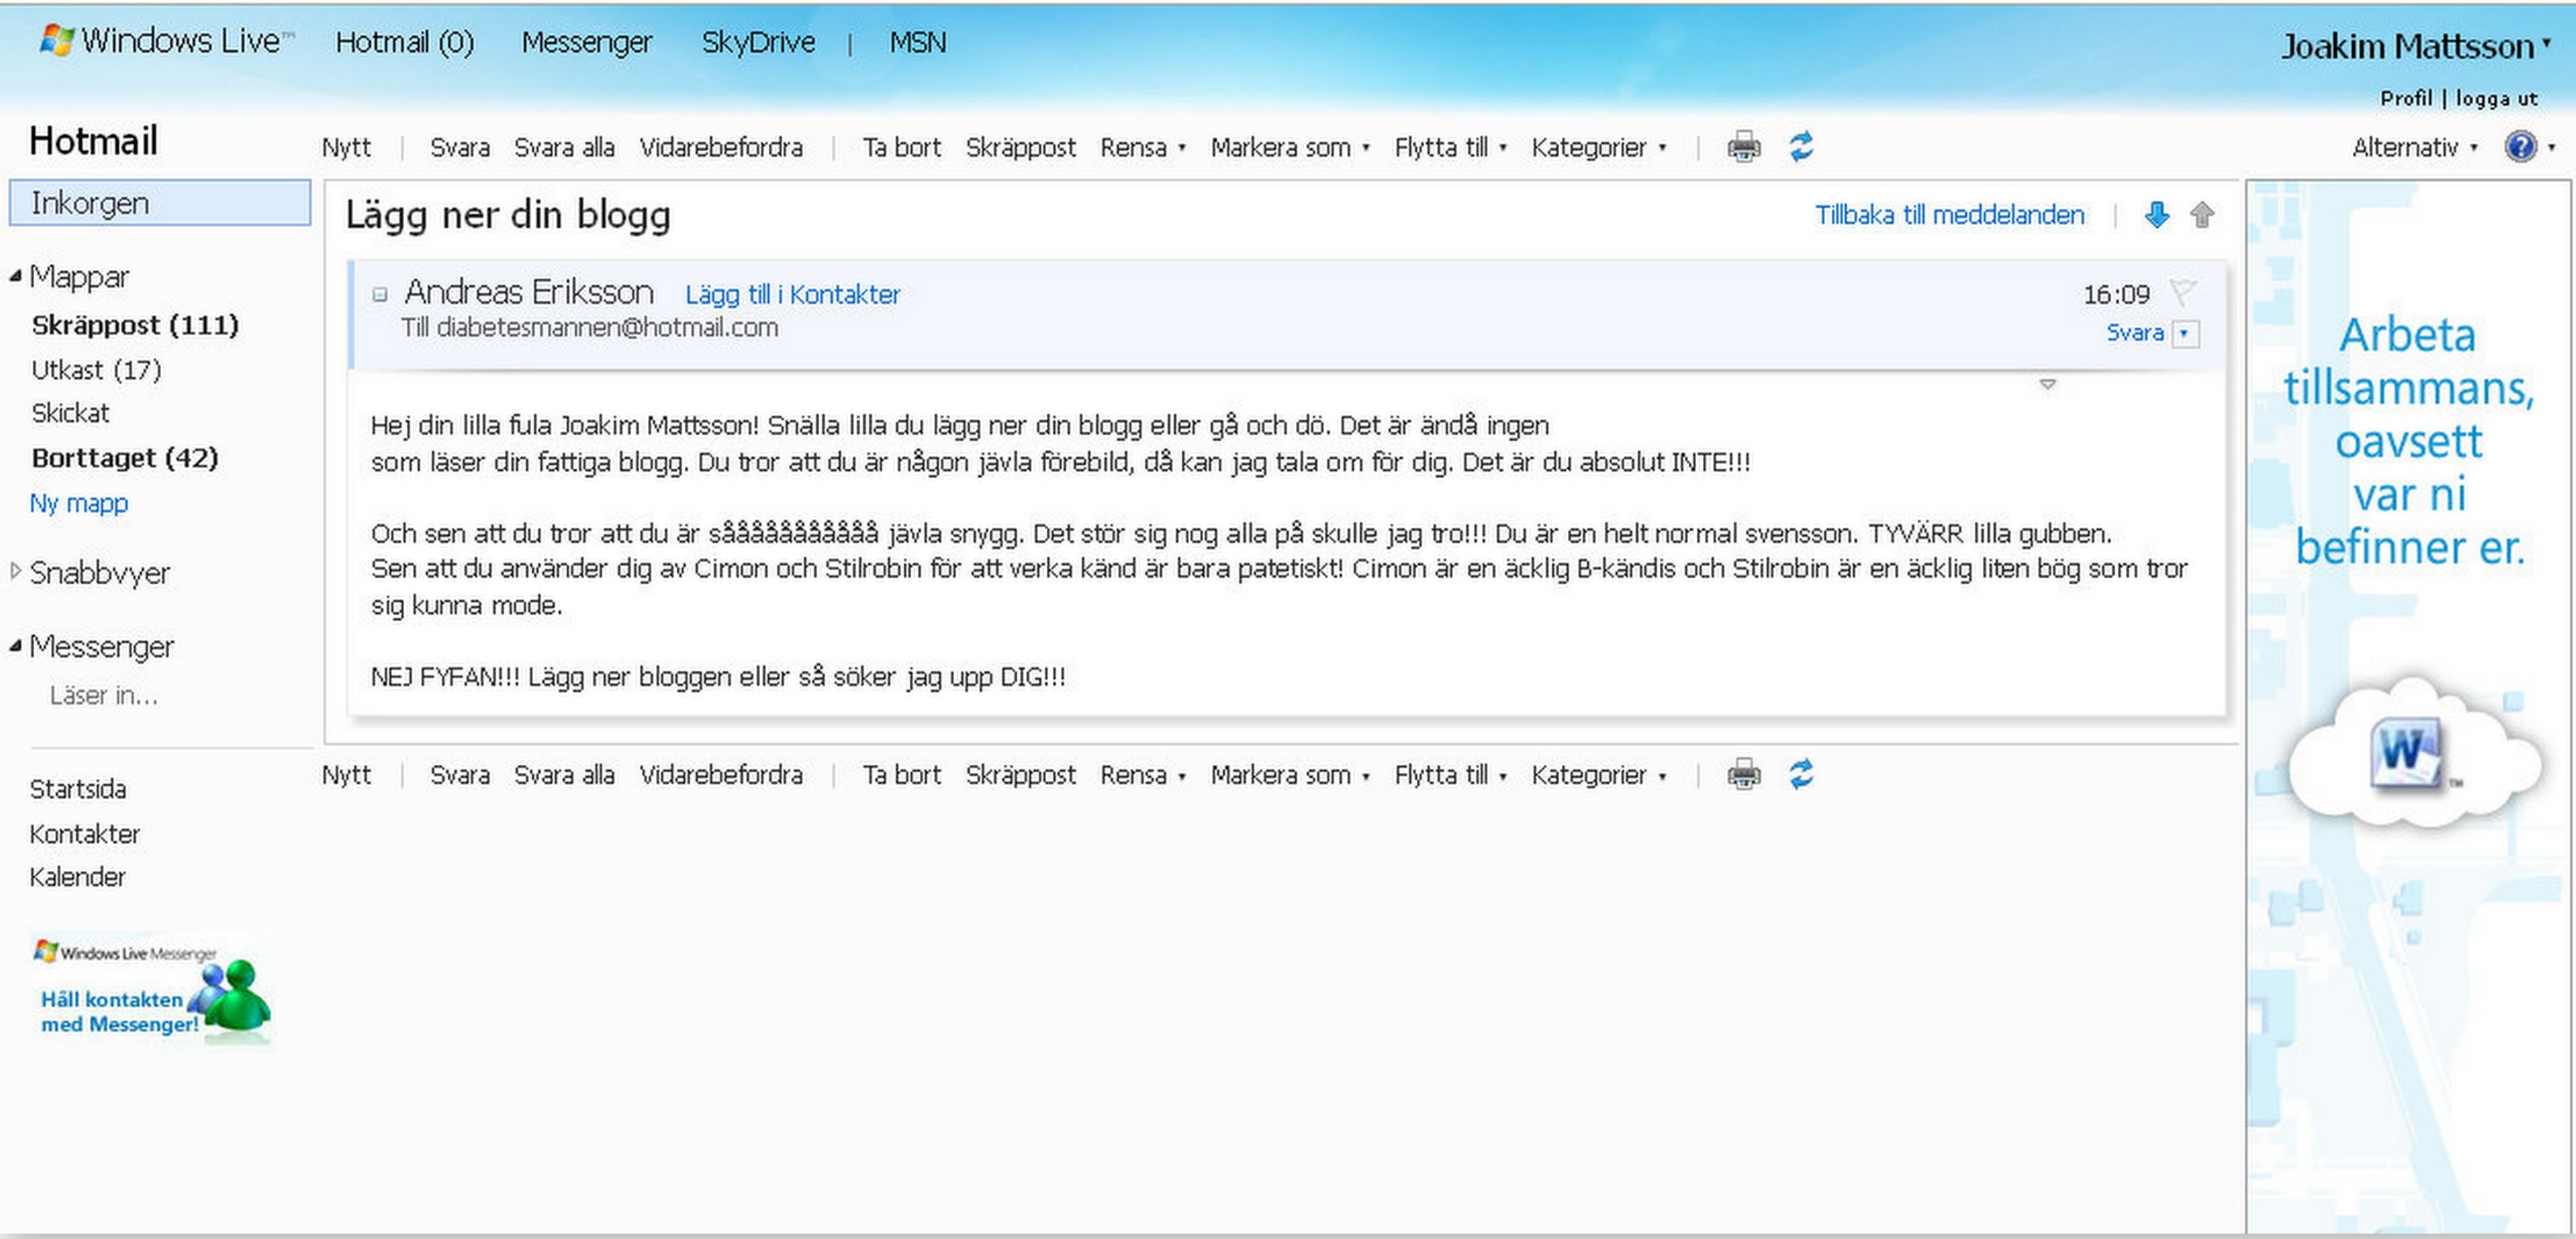The image size is (2576, 1239).
Task: Go to next message with down arrow
Action: pyautogui.click(x=2156, y=214)
